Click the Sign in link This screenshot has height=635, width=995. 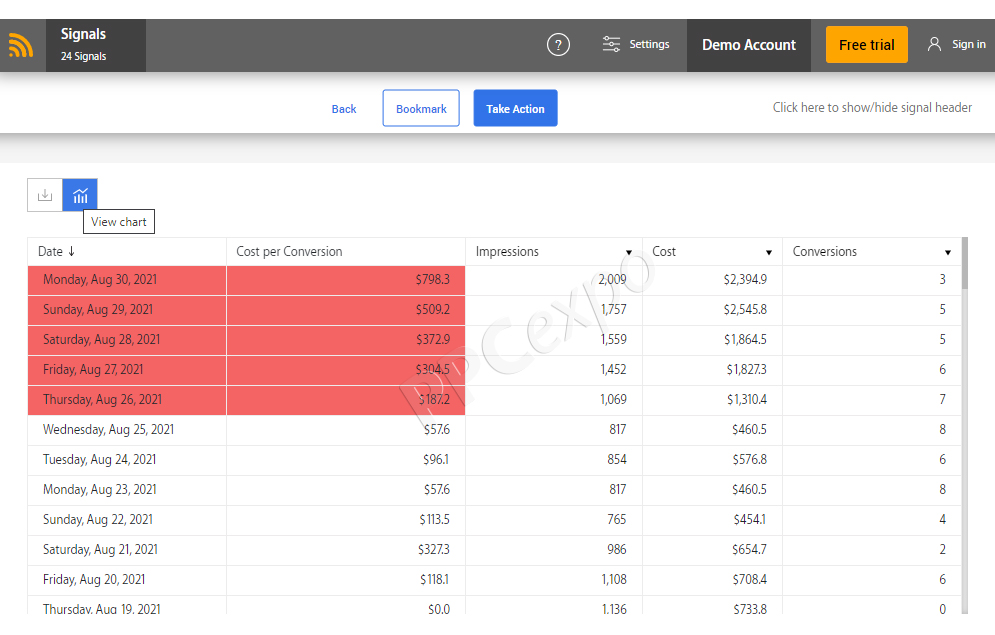(968, 44)
